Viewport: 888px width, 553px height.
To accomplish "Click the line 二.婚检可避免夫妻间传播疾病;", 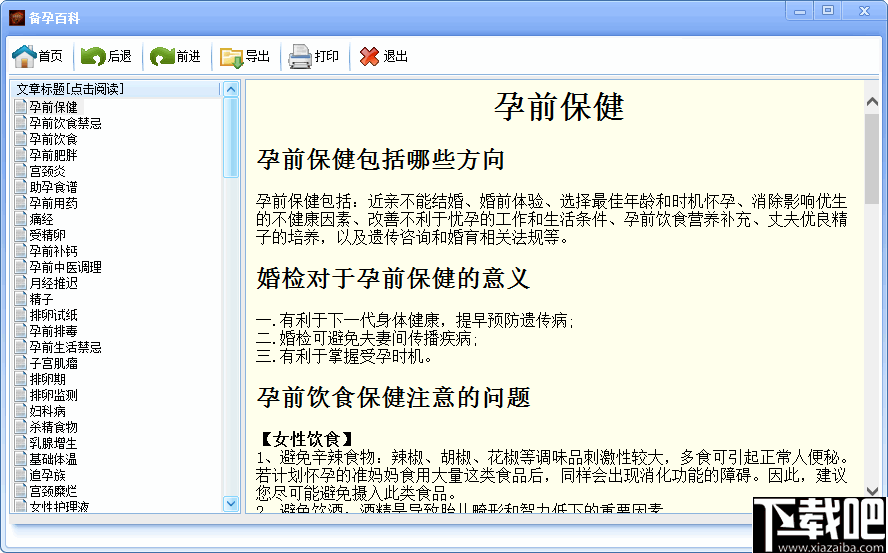I will [x=368, y=339].
